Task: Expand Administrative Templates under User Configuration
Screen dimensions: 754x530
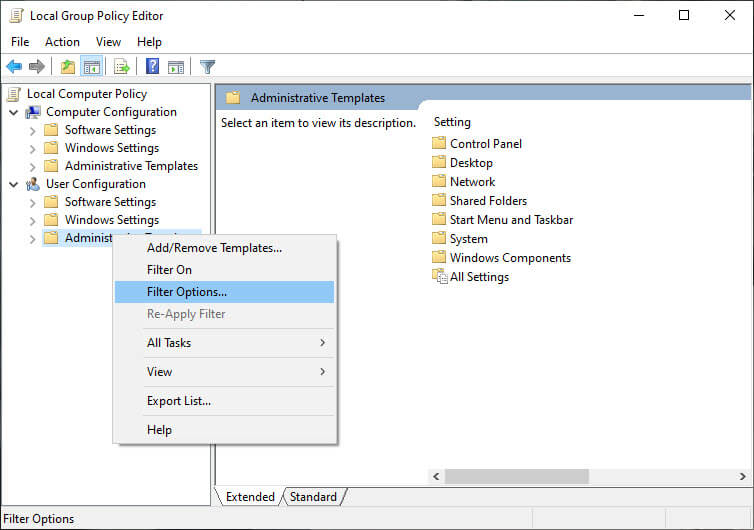Action: pos(32,239)
